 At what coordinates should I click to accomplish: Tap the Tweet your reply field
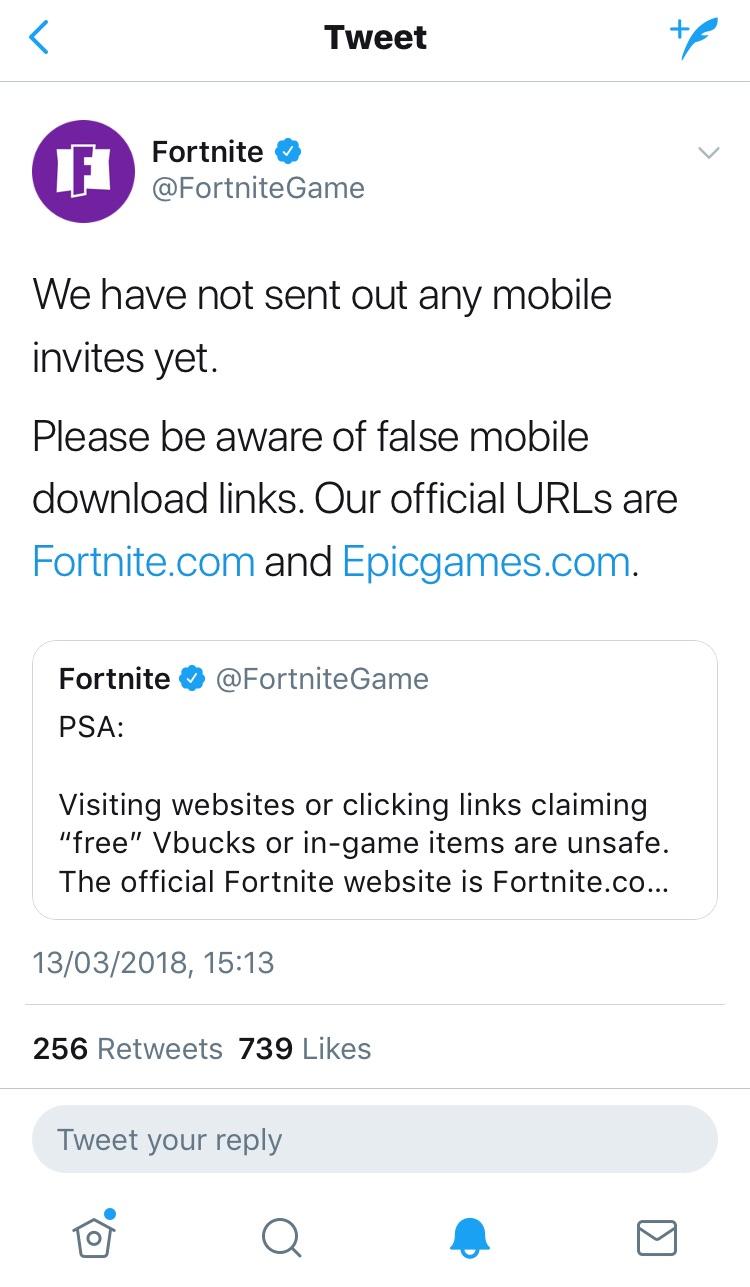point(375,1139)
